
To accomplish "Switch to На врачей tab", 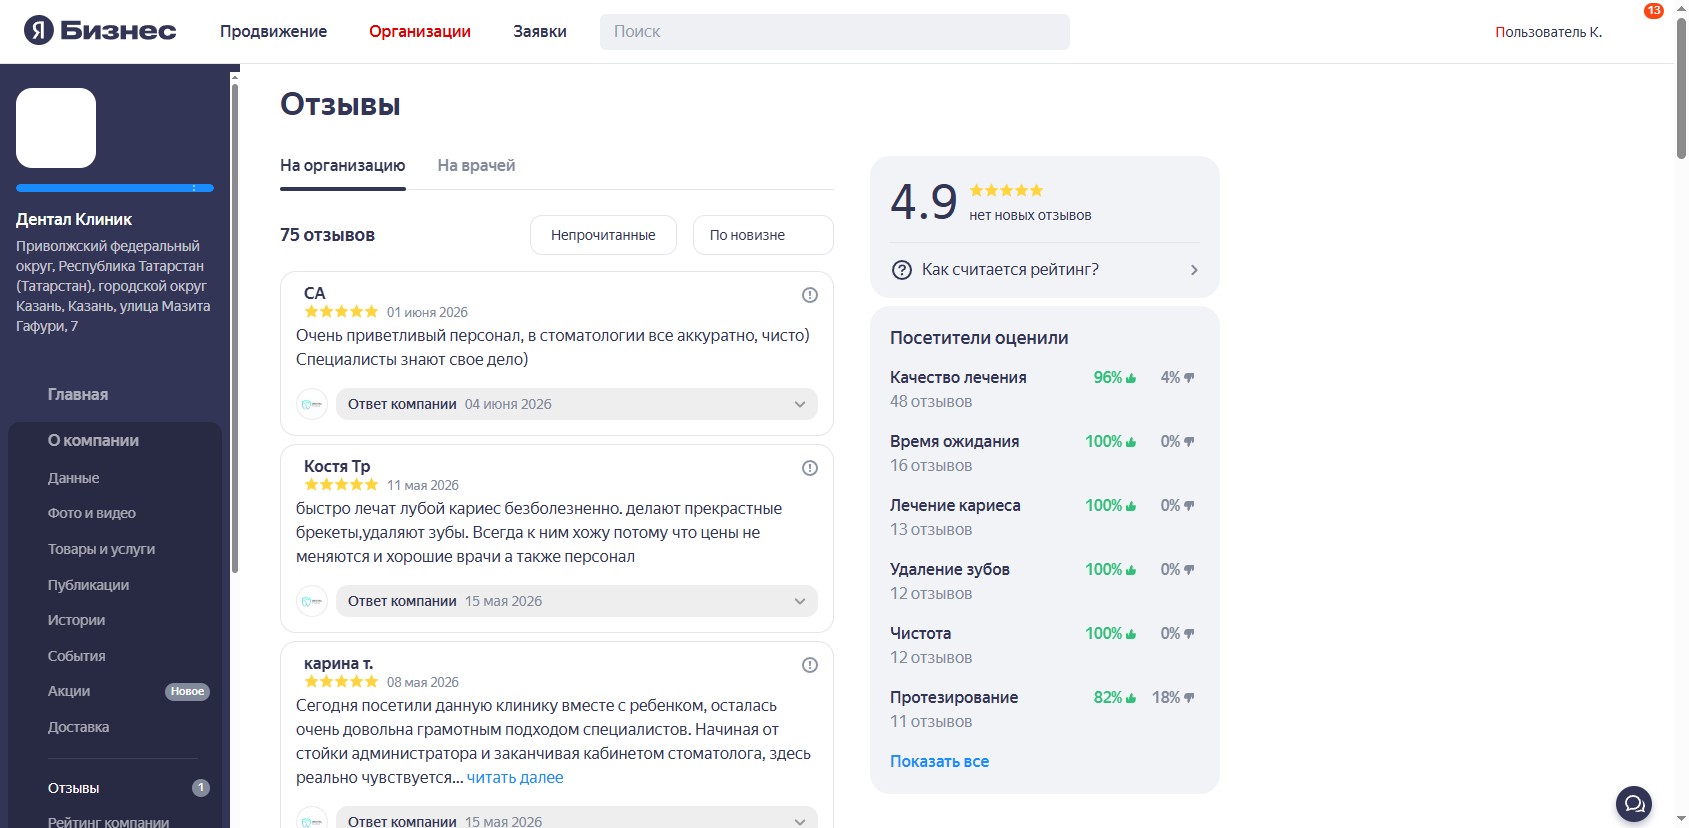I will tap(476, 166).
